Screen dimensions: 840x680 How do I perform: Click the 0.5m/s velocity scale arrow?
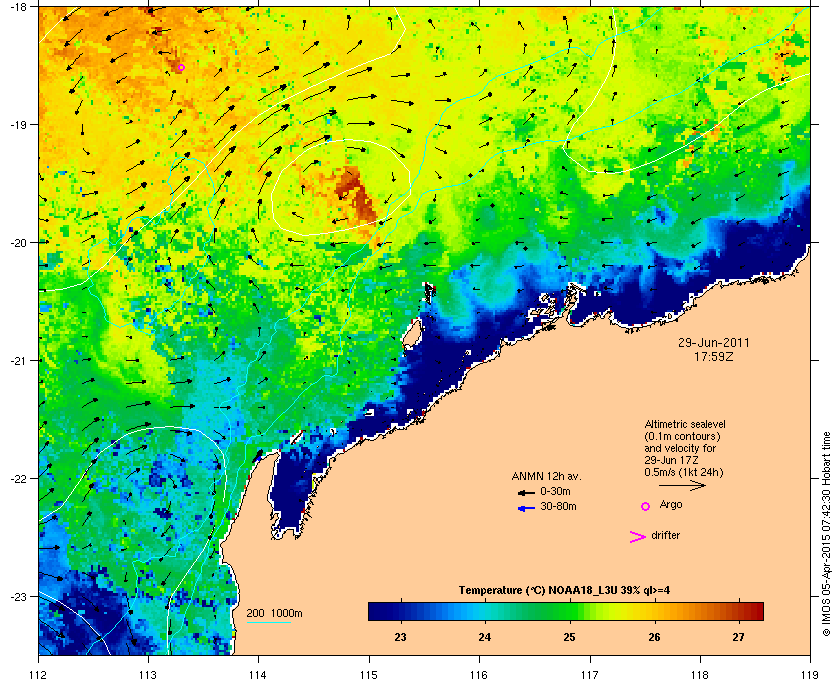click(682, 486)
